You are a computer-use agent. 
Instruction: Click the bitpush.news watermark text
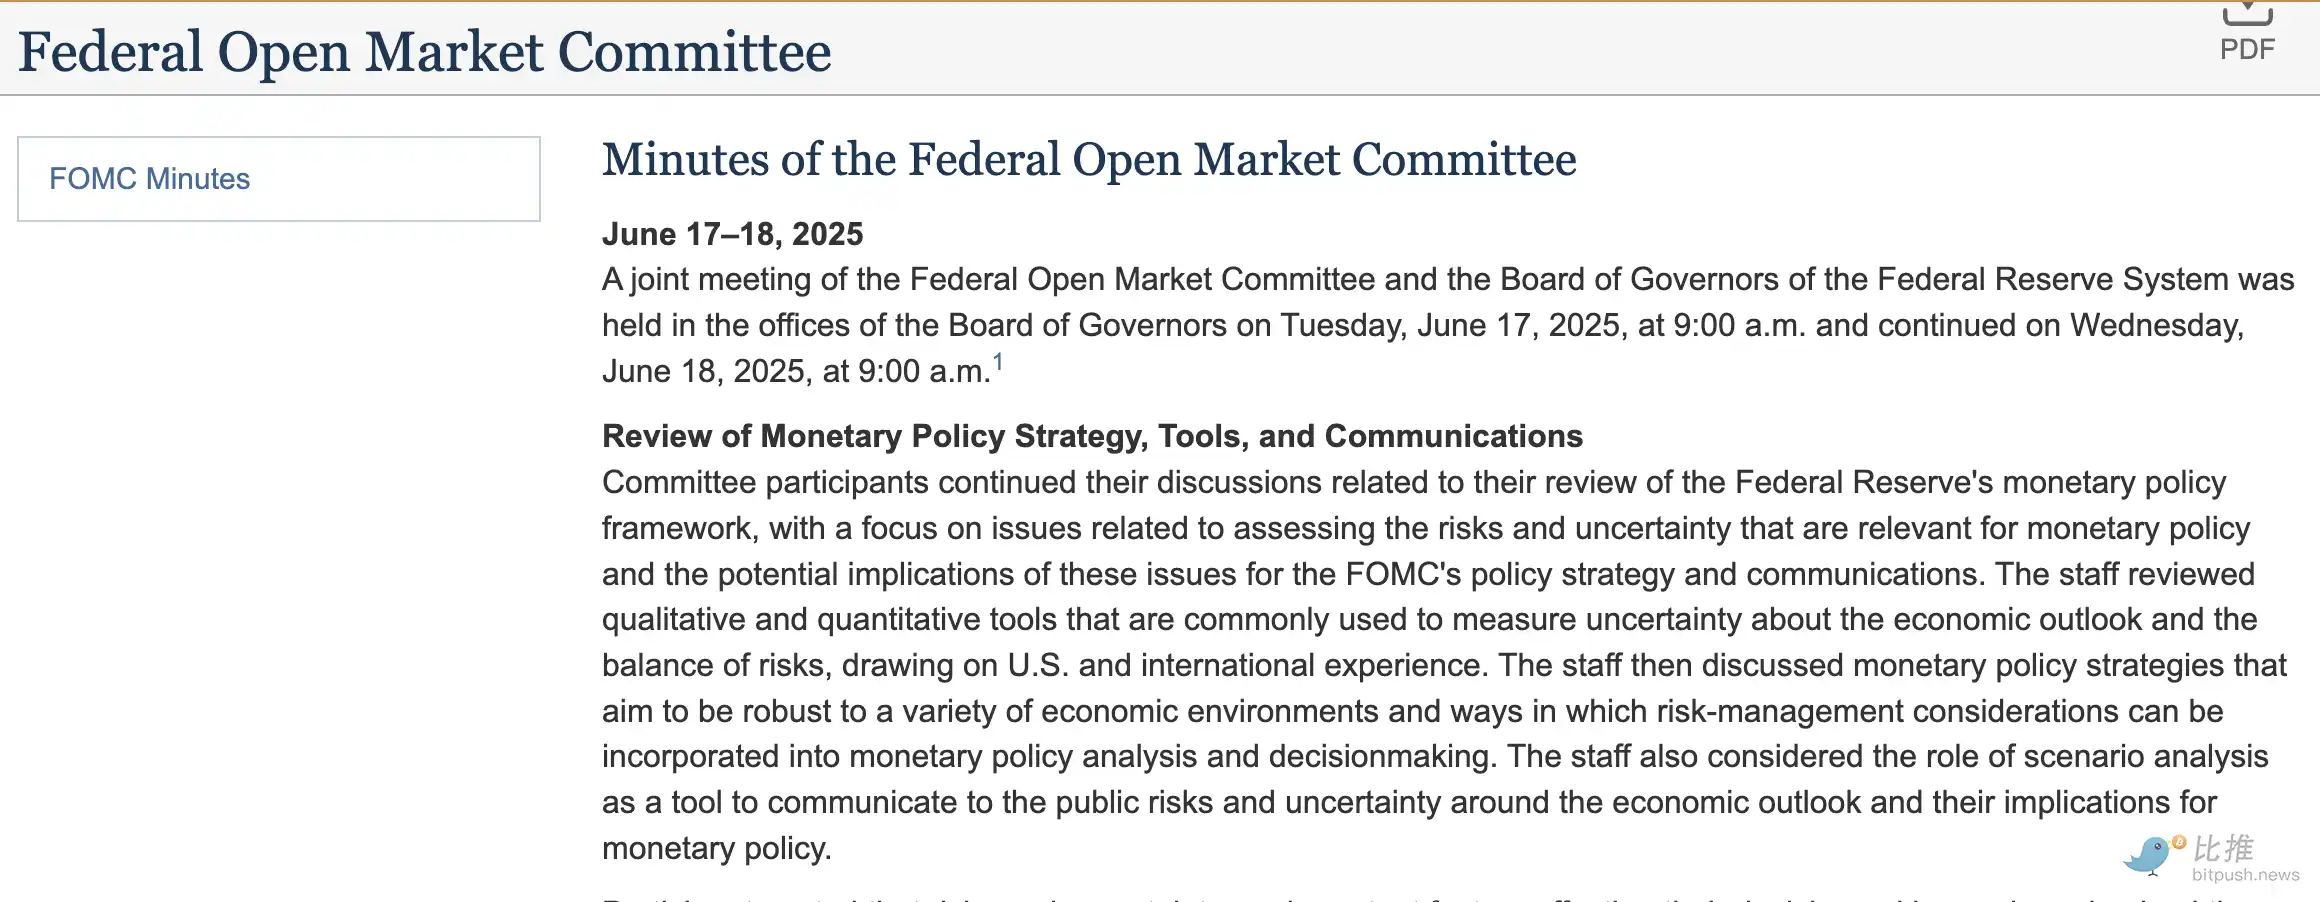click(x=2245, y=875)
